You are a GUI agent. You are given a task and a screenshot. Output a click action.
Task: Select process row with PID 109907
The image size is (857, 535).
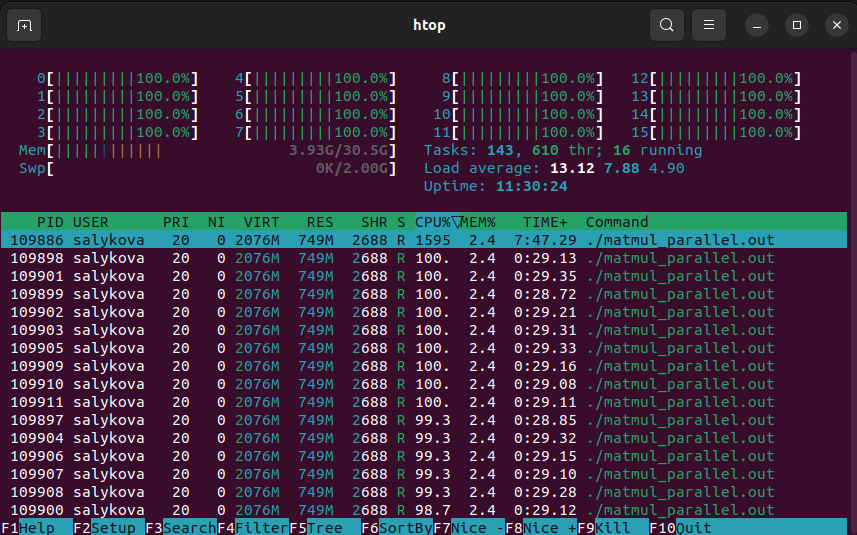[424, 474]
